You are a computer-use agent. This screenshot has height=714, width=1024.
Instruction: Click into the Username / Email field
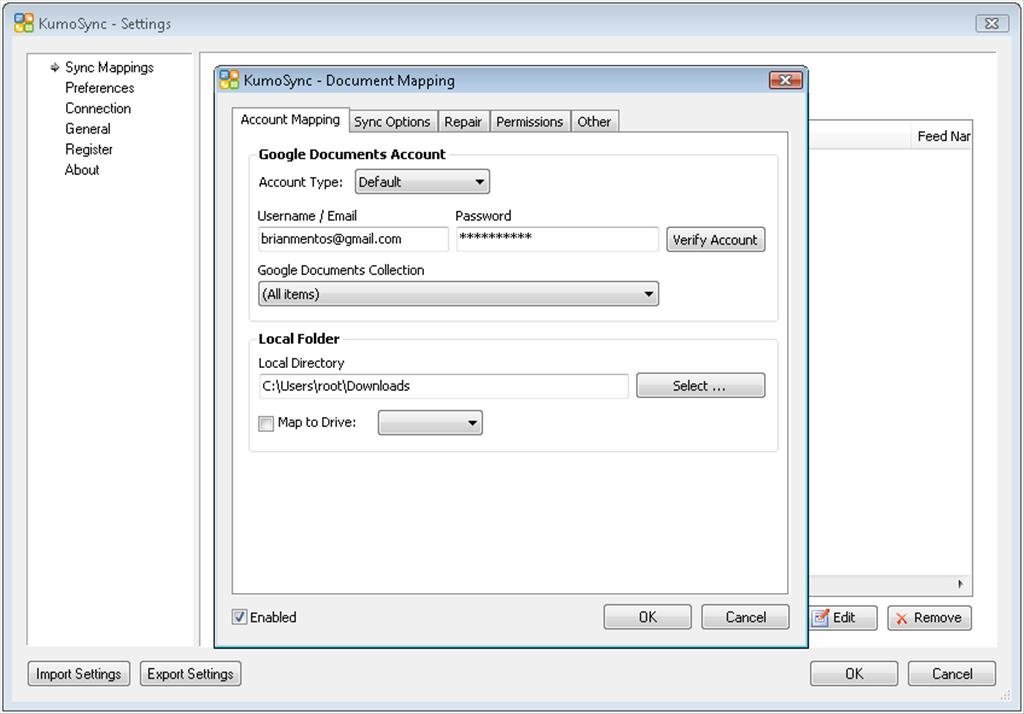point(353,239)
